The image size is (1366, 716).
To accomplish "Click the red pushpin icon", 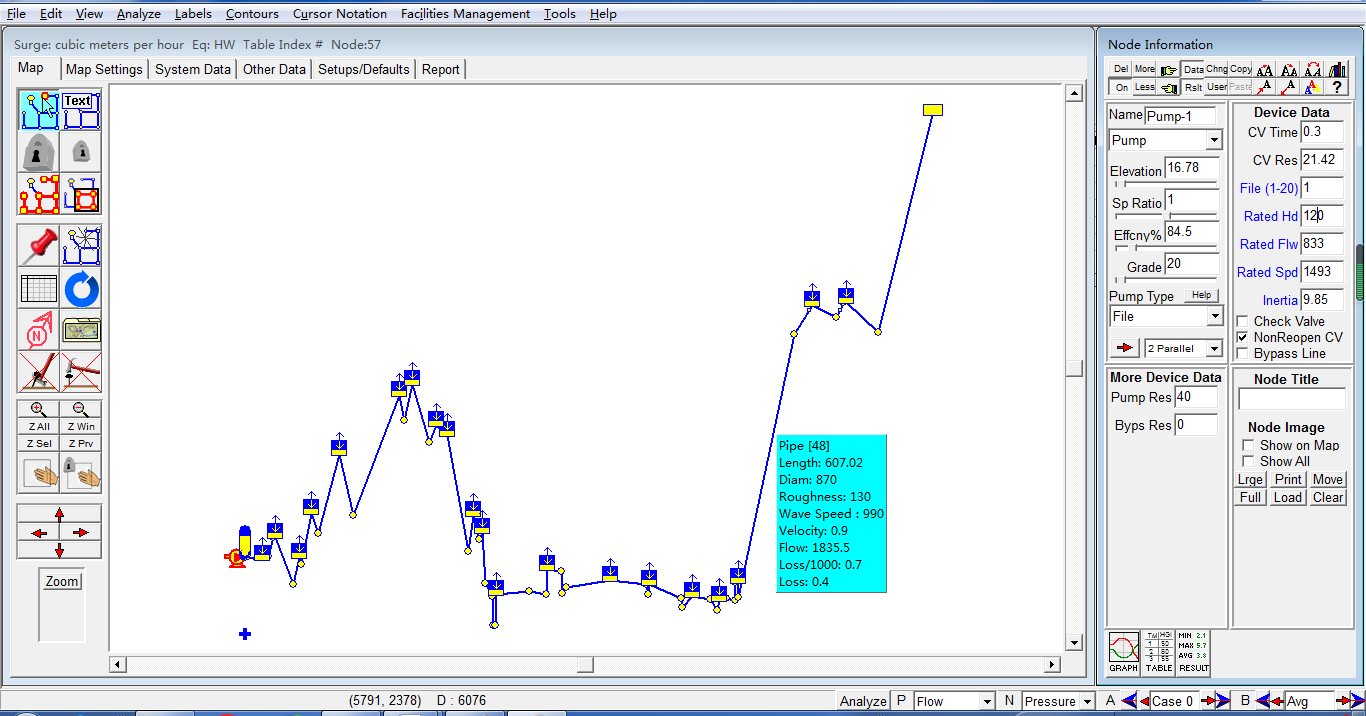I will pyautogui.click(x=38, y=245).
